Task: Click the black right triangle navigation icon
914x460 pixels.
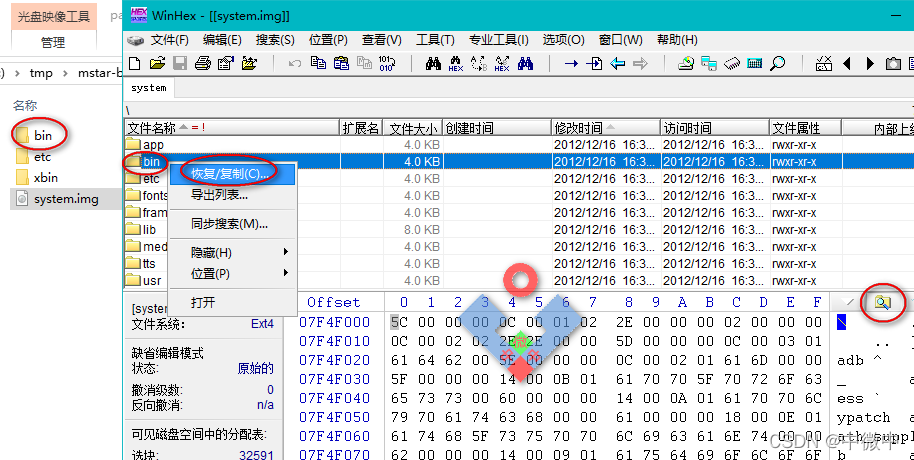Action: (x=870, y=63)
